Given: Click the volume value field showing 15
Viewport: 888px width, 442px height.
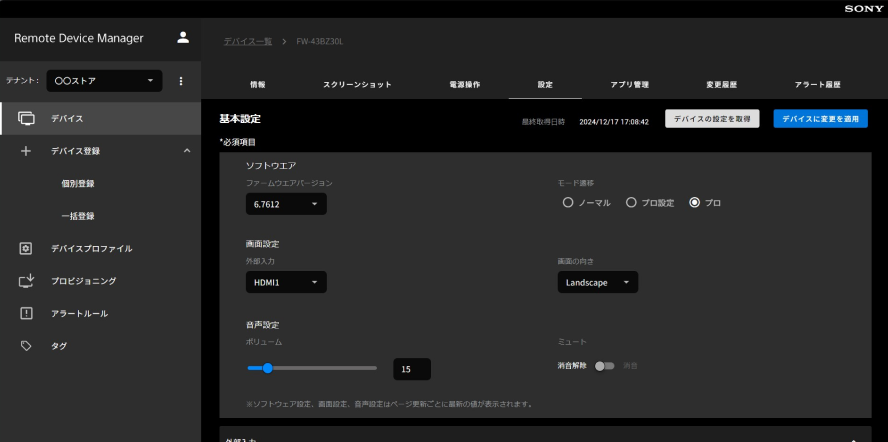Looking at the screenshot, I should pos(411,369).
